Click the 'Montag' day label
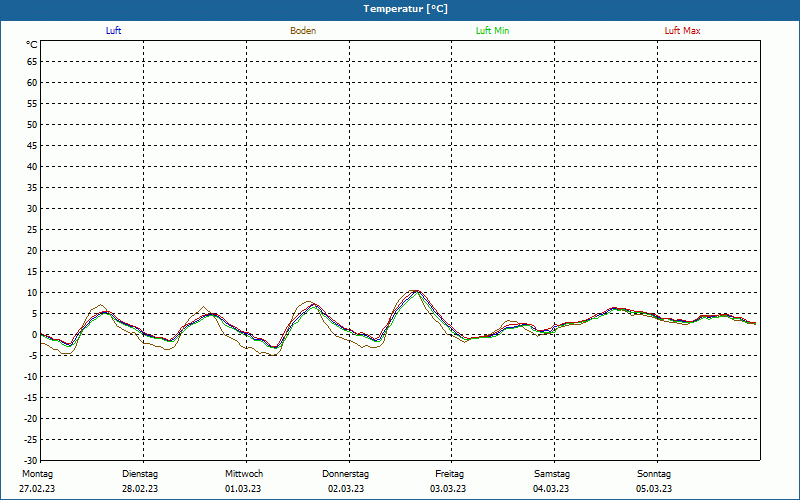 tap(37, 474)
